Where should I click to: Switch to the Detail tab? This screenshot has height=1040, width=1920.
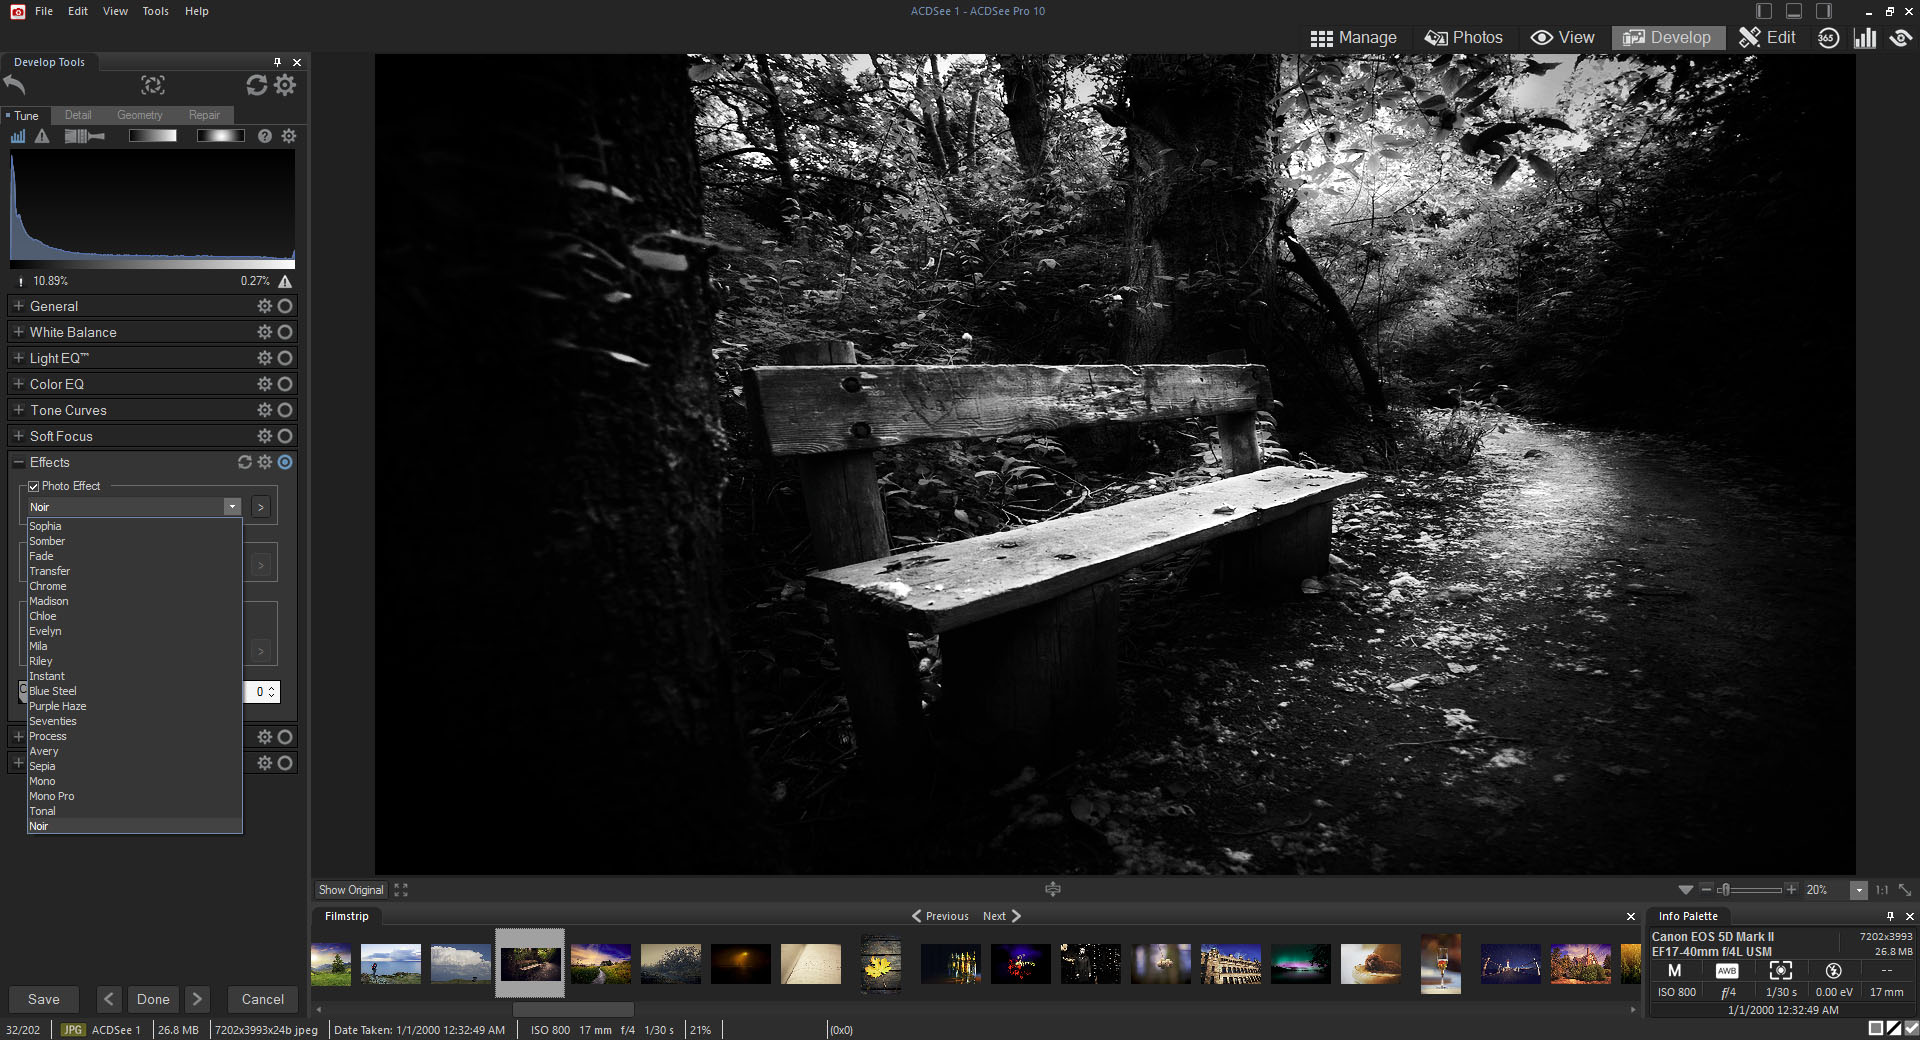(78, 115)
